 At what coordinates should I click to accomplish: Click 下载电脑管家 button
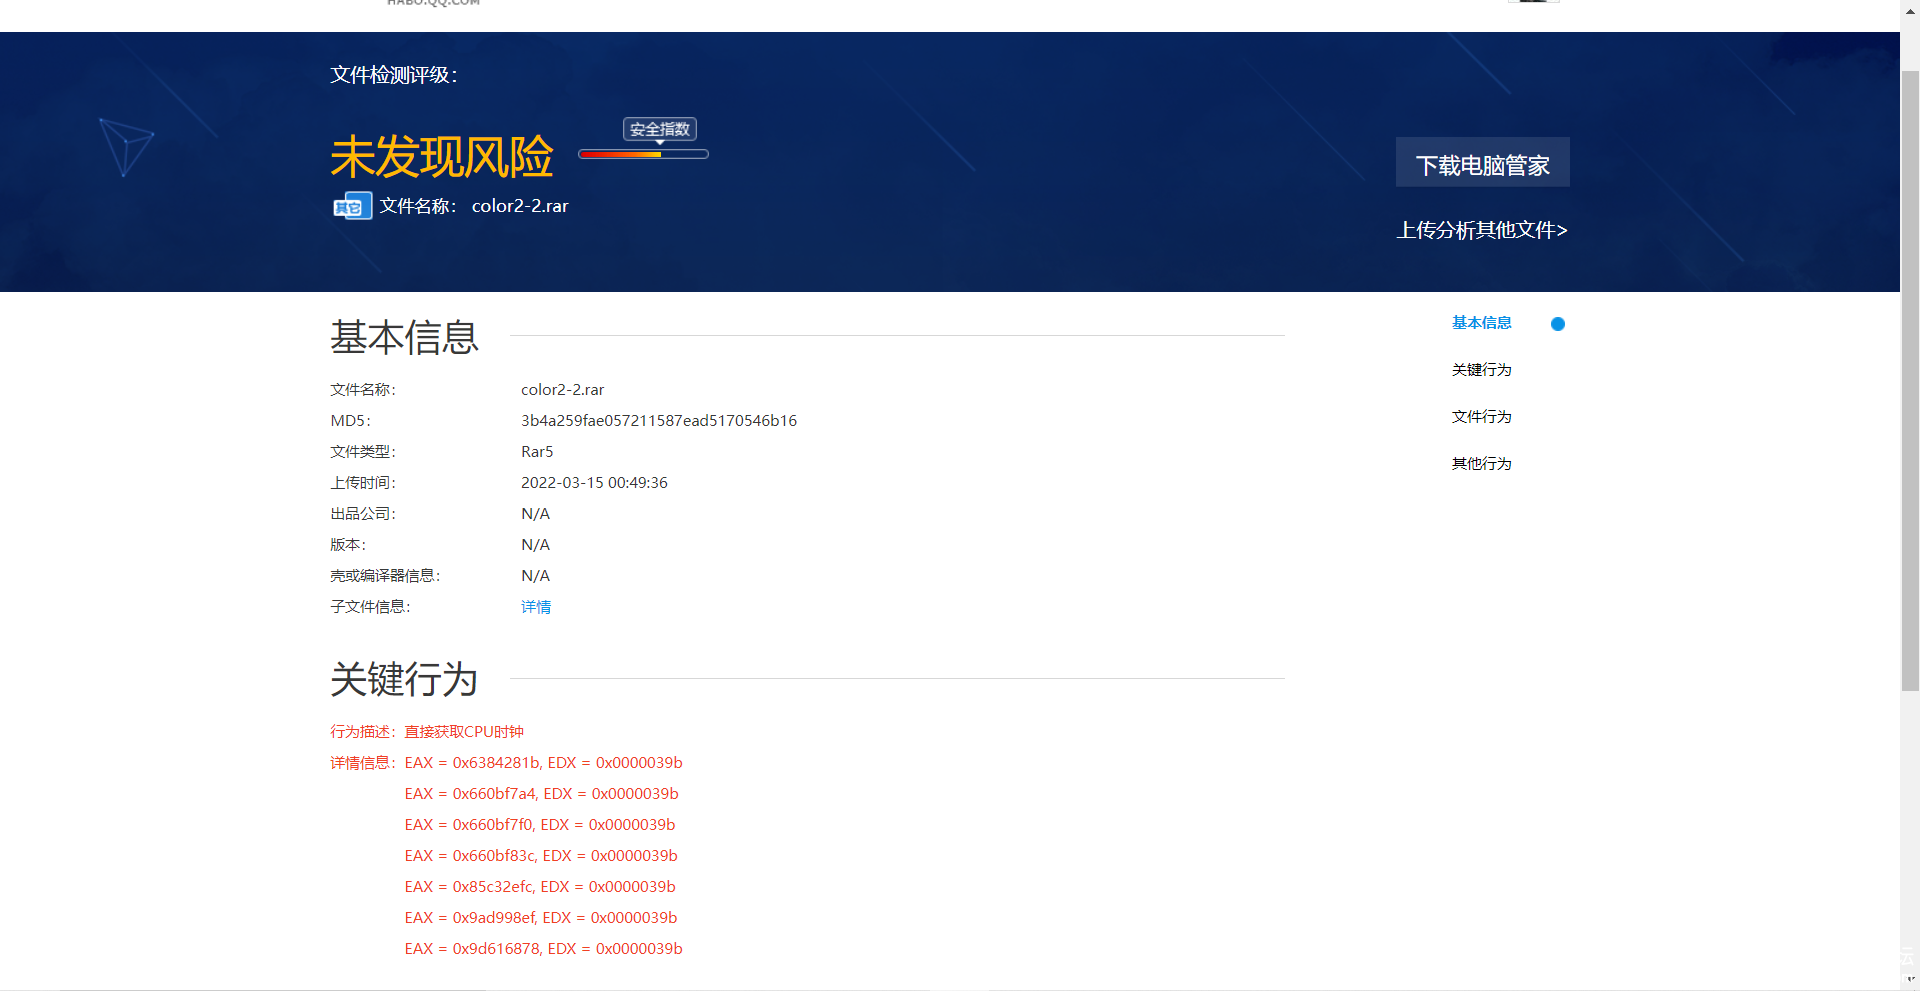point(1482,162)
